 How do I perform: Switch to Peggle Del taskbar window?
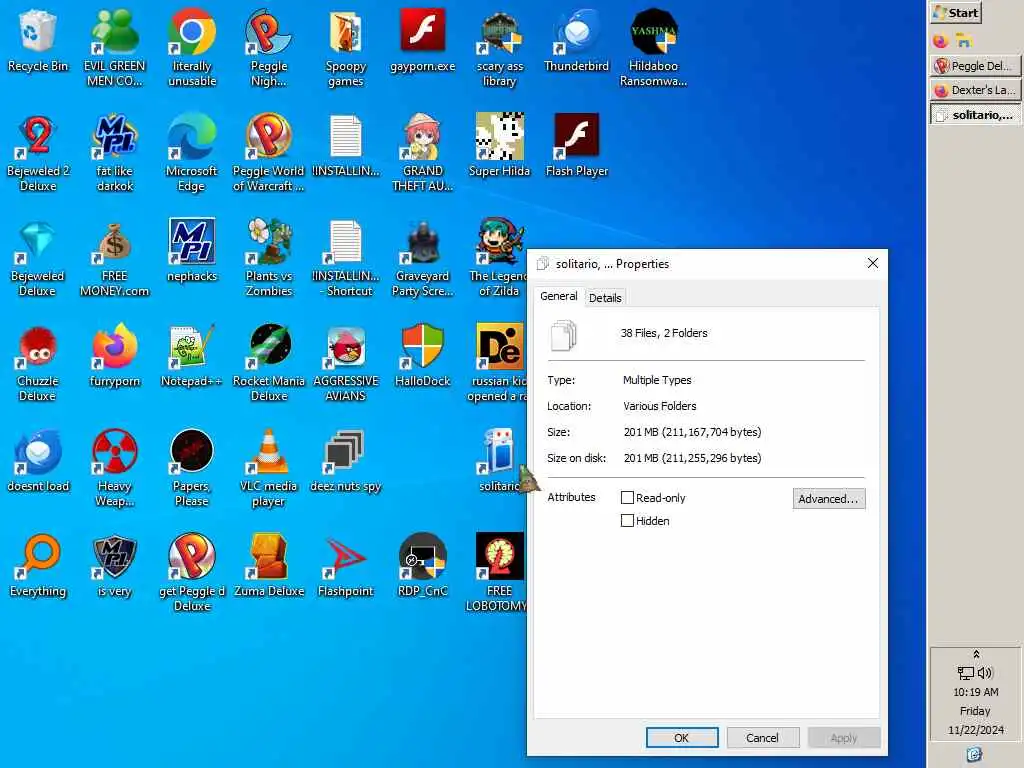point(975,65)
